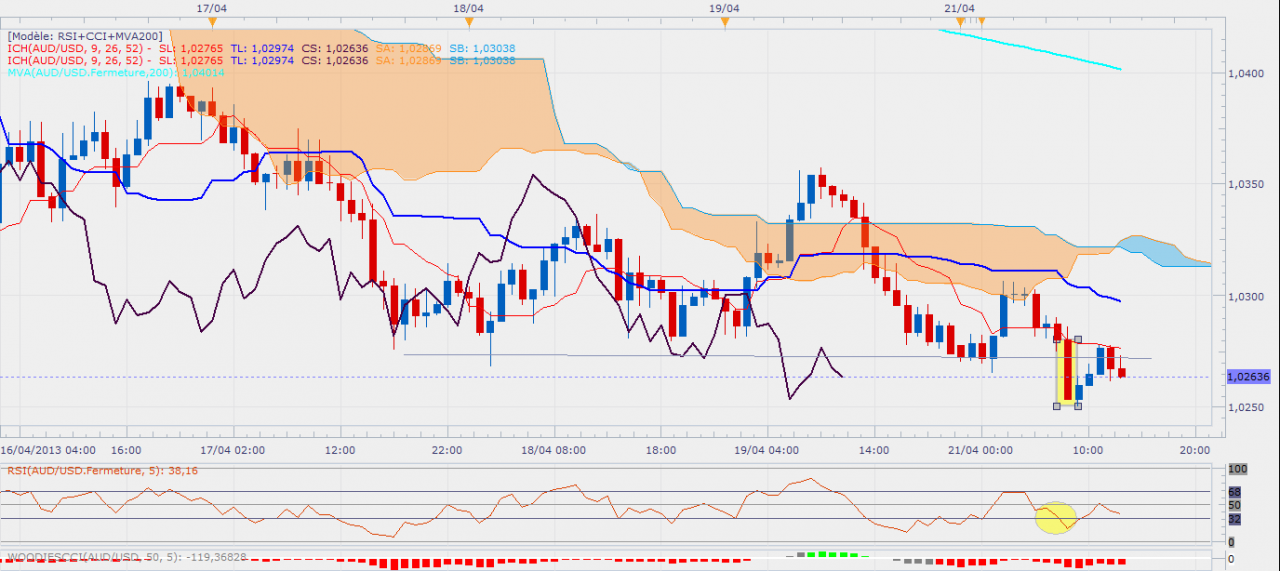This screenshot has width=1280, height=571.
Task: Click the 22:00 time axis label
Action: click(x=446, y=450)
